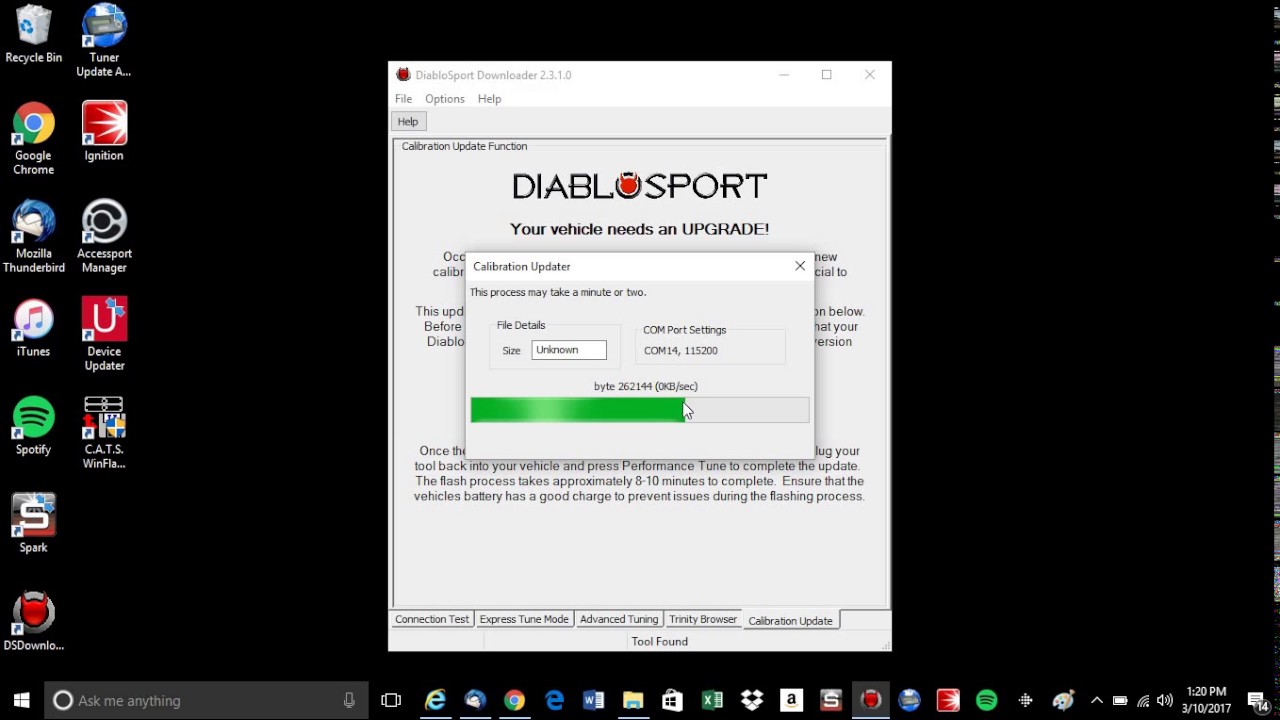Open the Wi-Fi network tray icon
This screenshot has height=720, width=1280.
point(1142,700)
